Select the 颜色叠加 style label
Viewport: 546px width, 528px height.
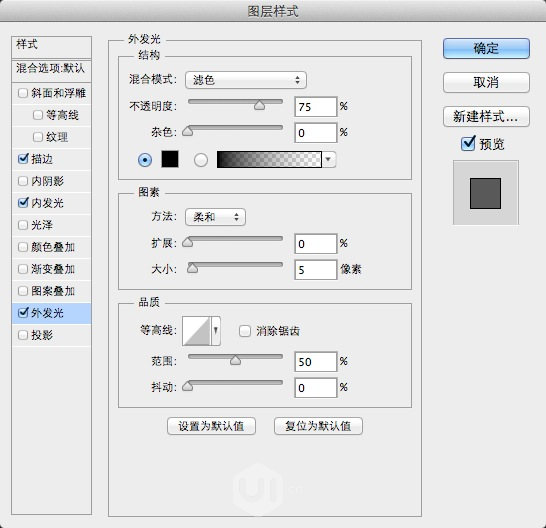(x=53, y=247)
